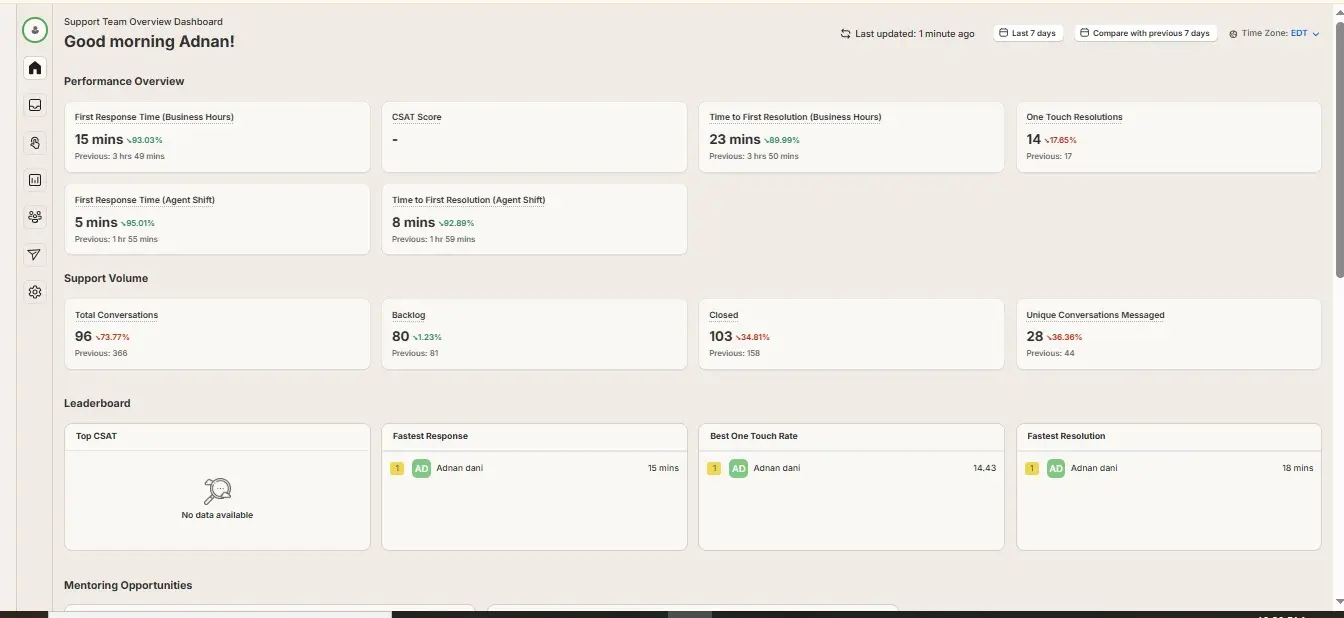Click First Response Time (Business Hours) title
This screenshot has width=1344, height=618.
pos(154,117)
